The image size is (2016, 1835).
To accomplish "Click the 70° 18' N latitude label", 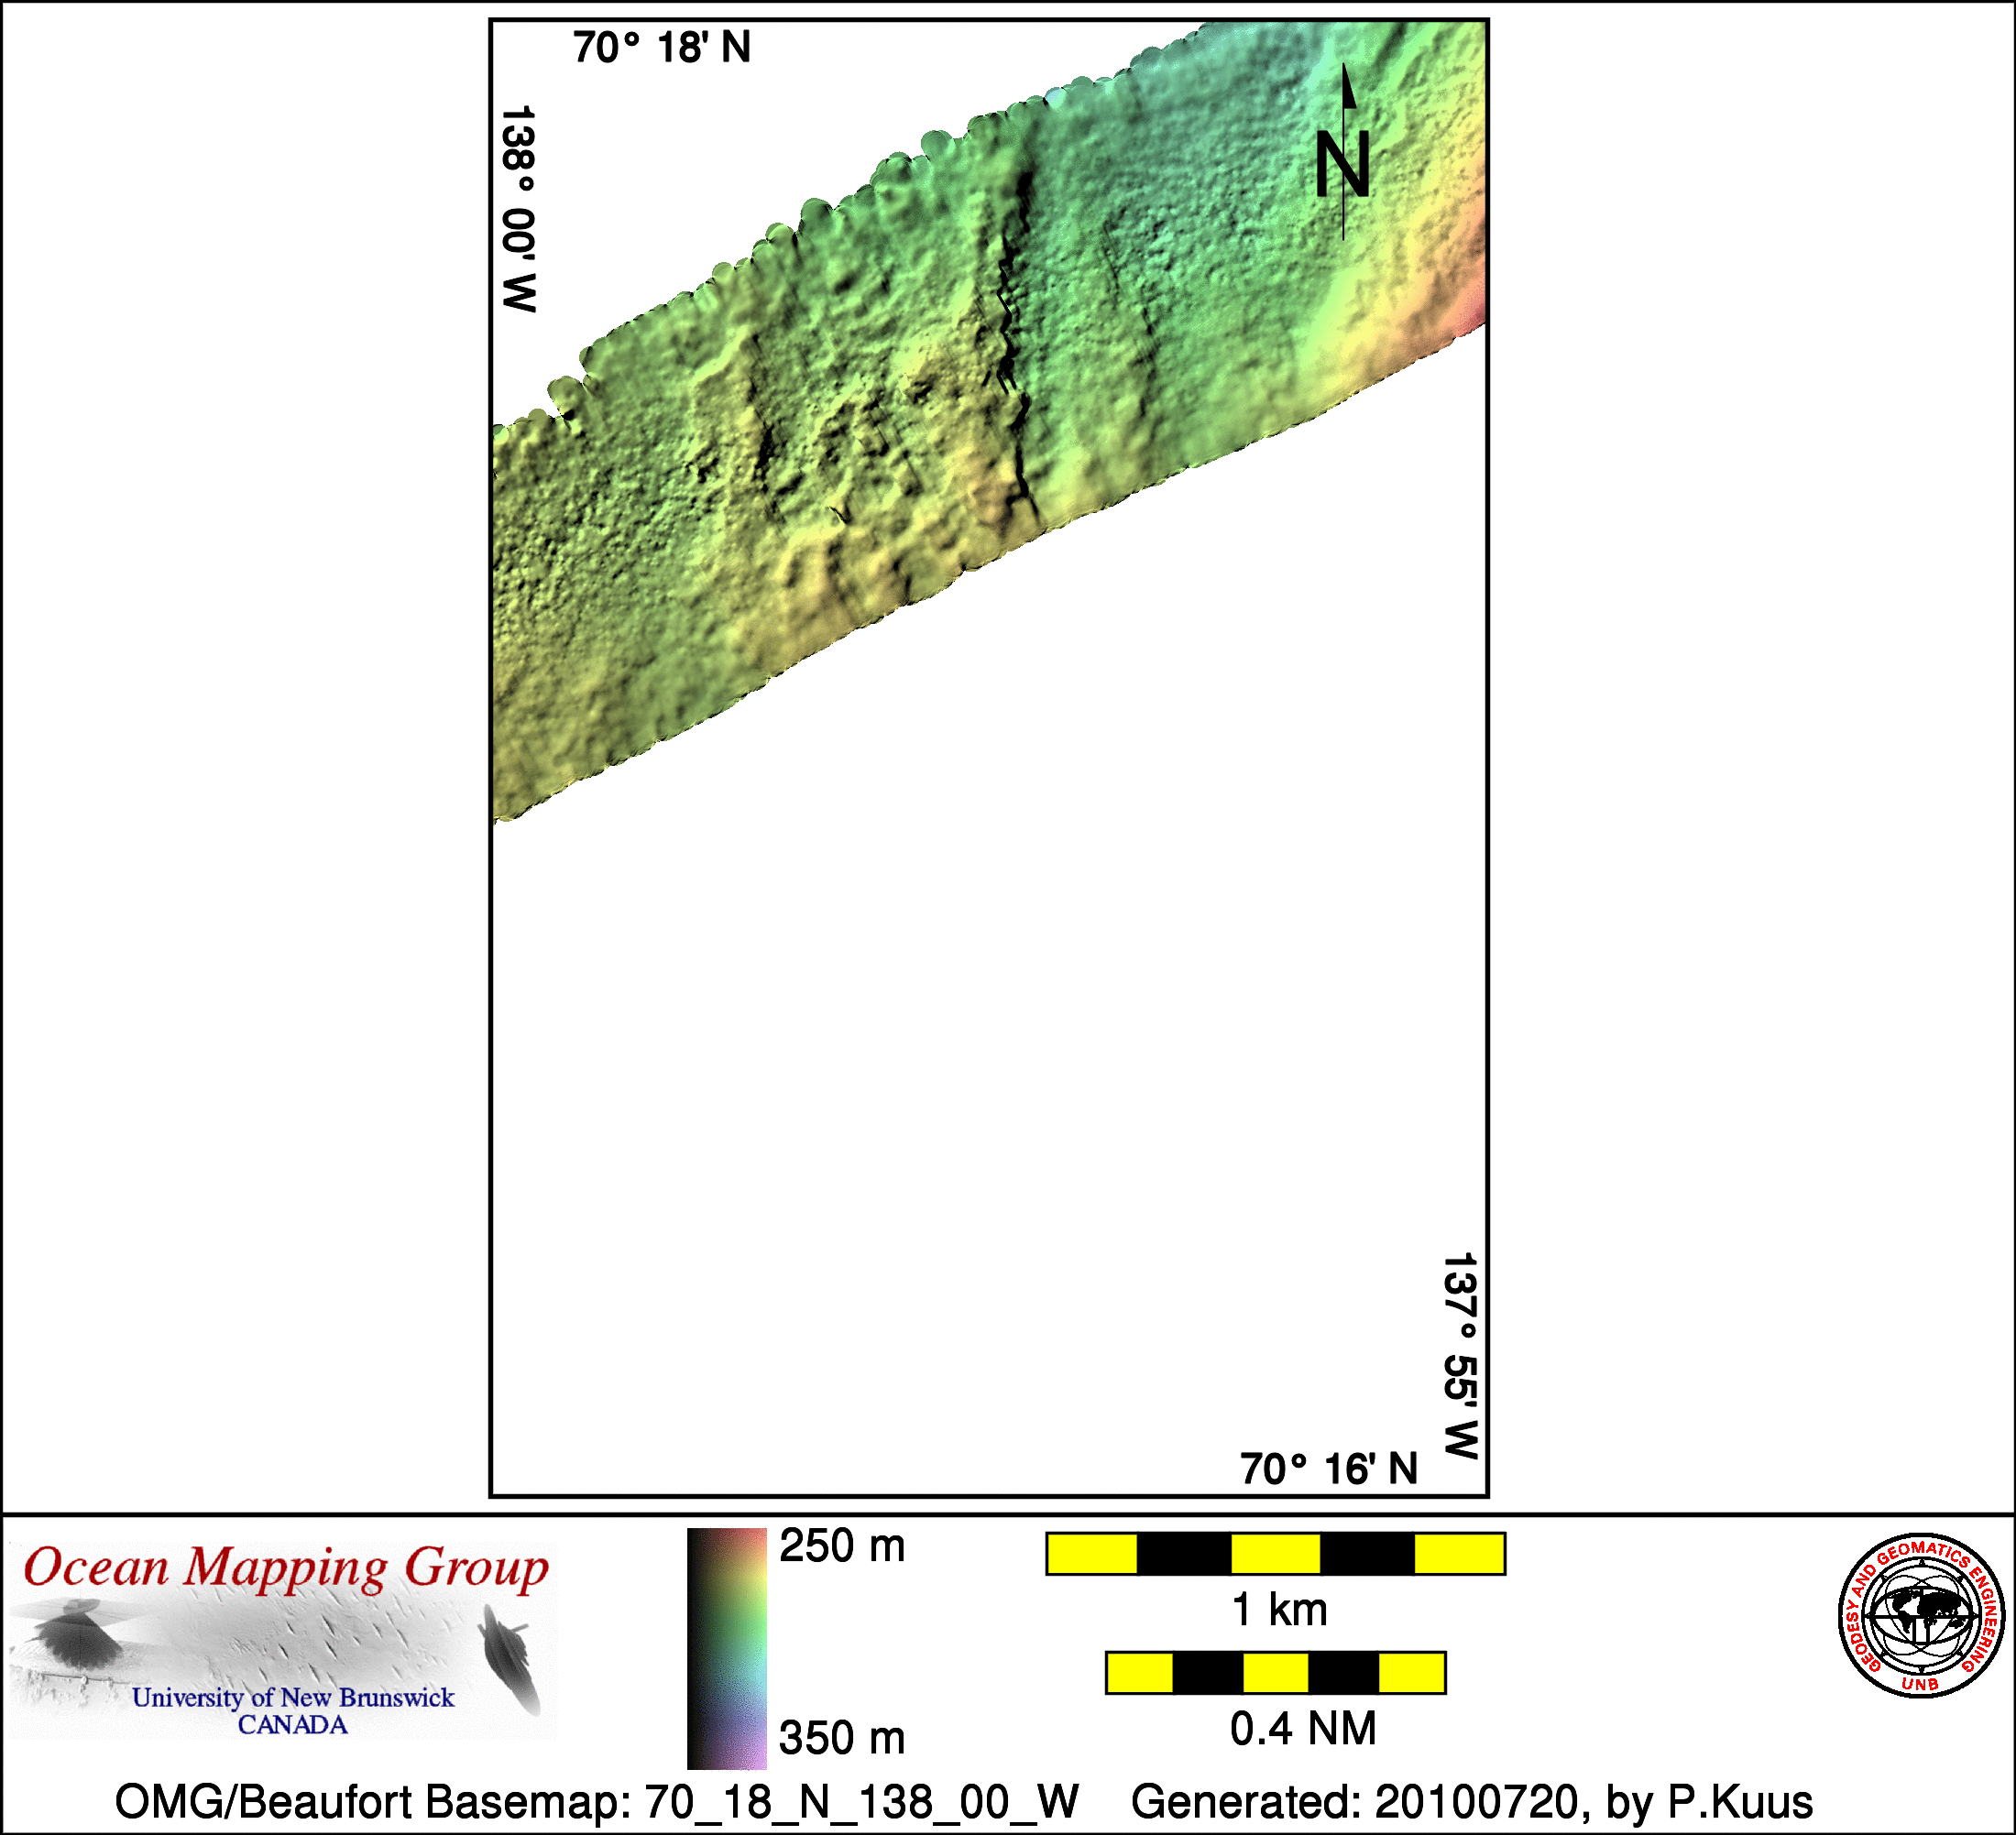I will [661, 48].
